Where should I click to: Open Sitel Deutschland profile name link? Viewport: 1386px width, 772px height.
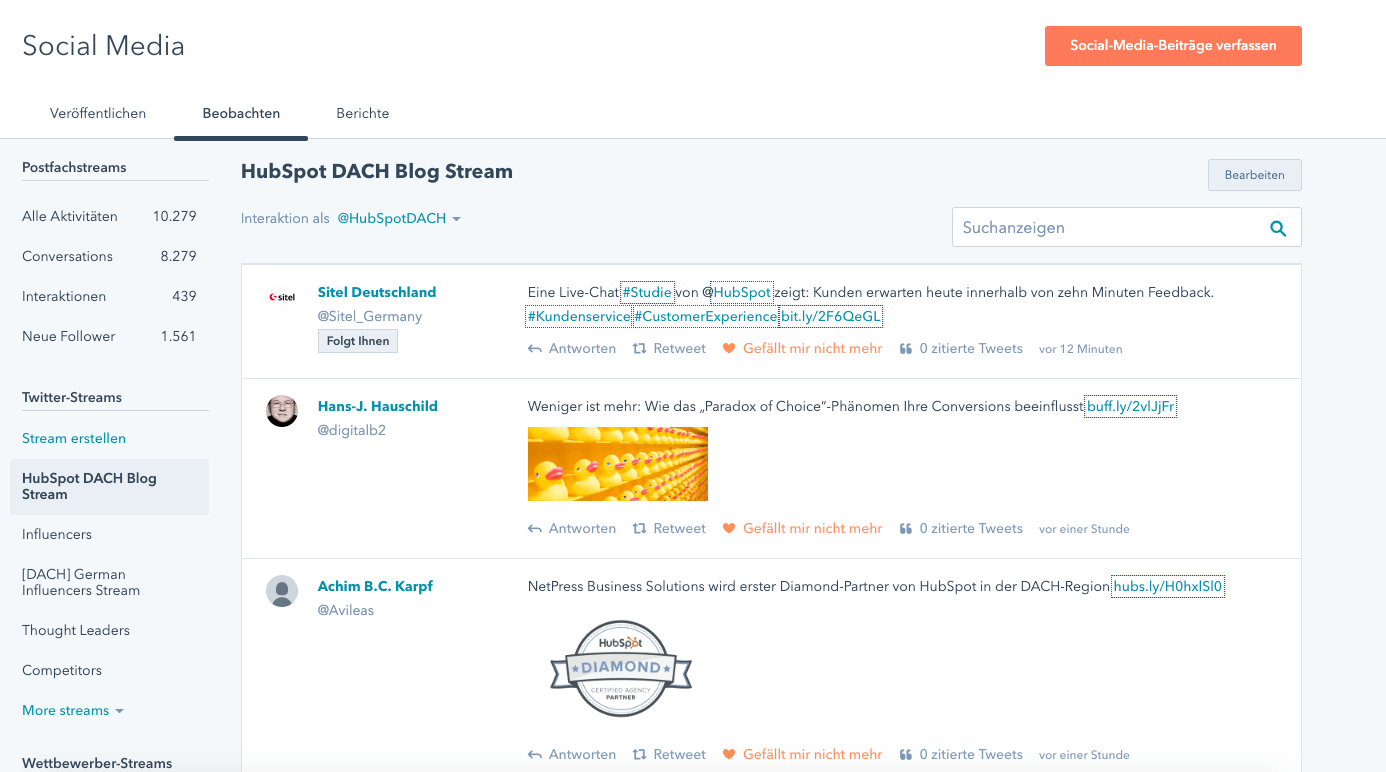coord(377,293)
